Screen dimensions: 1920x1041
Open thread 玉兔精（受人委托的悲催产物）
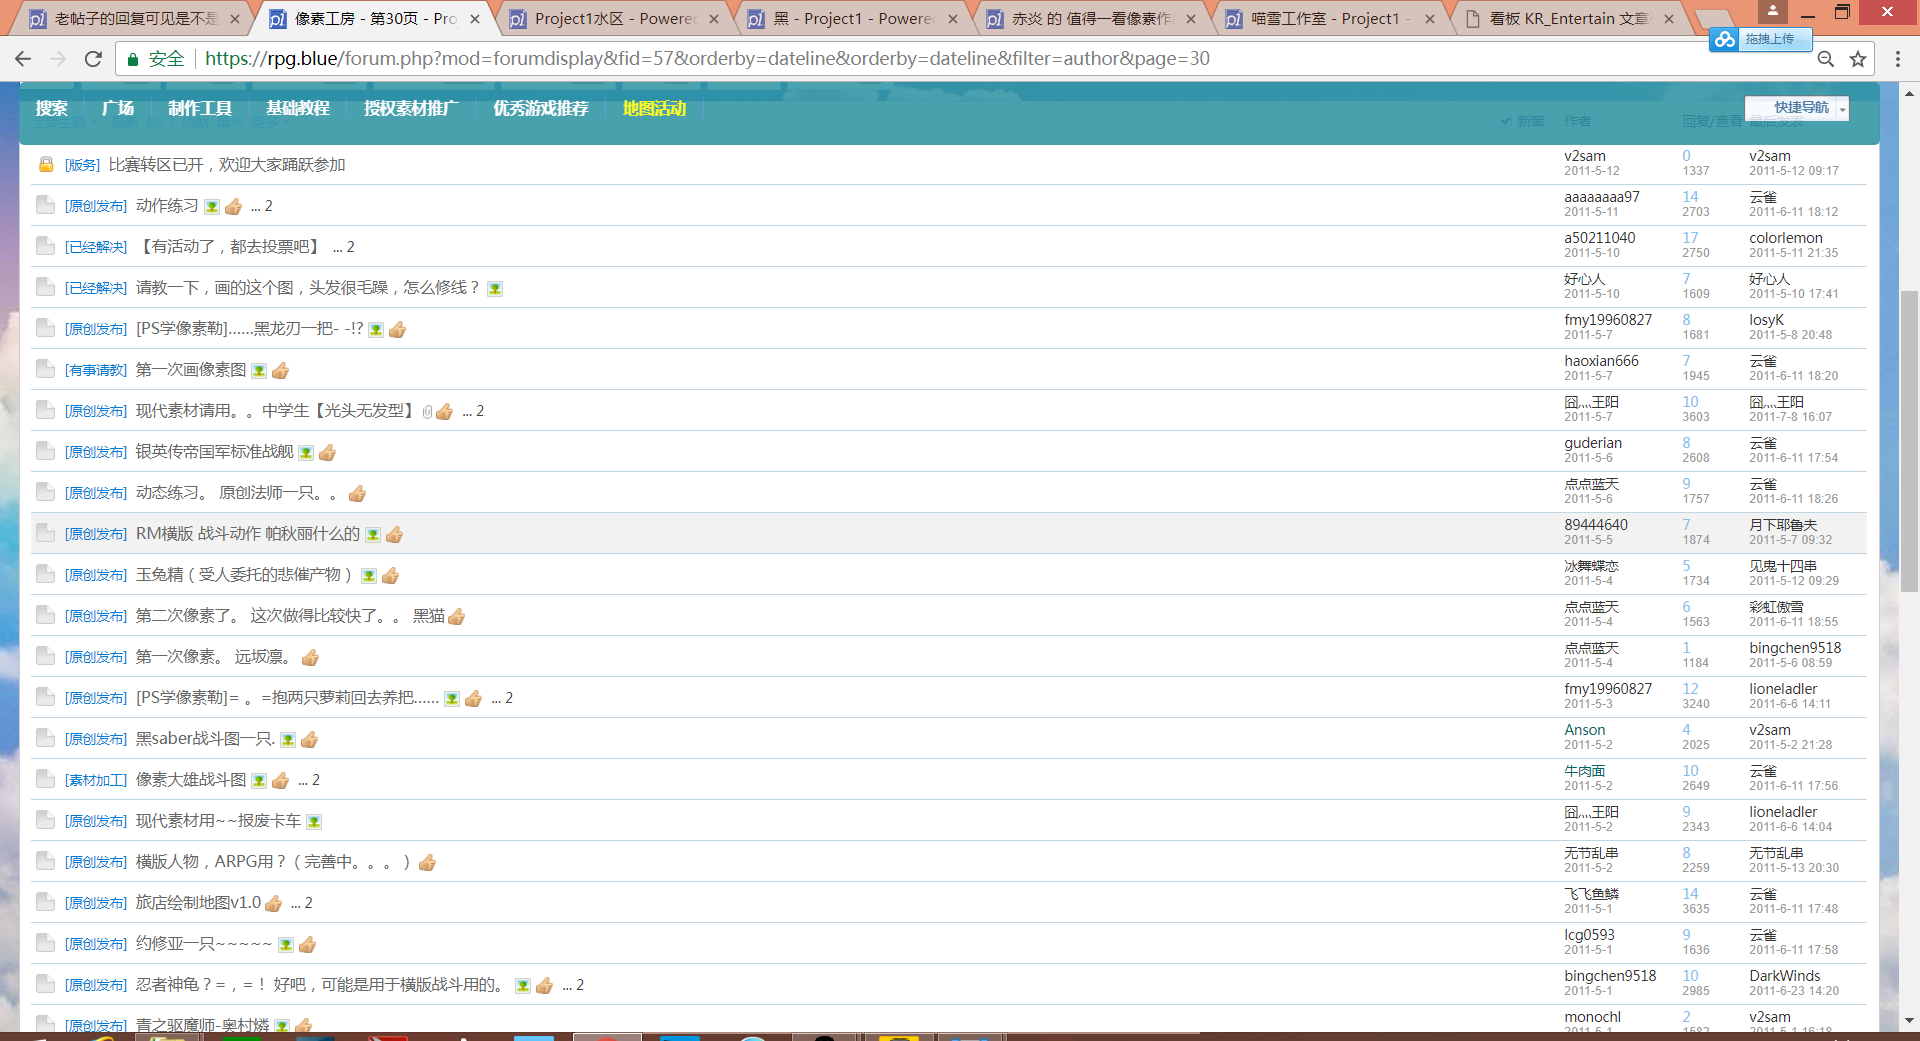click(x=244, y=575)
